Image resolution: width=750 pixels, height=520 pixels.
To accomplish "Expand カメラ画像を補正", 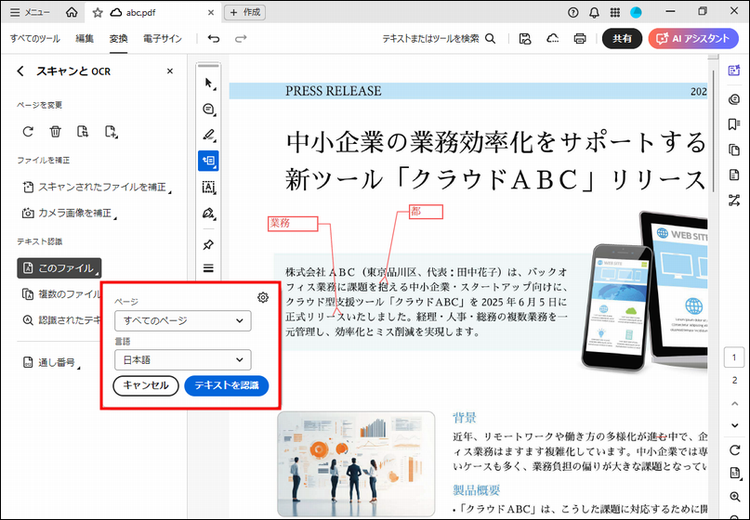I will [69, 213].
